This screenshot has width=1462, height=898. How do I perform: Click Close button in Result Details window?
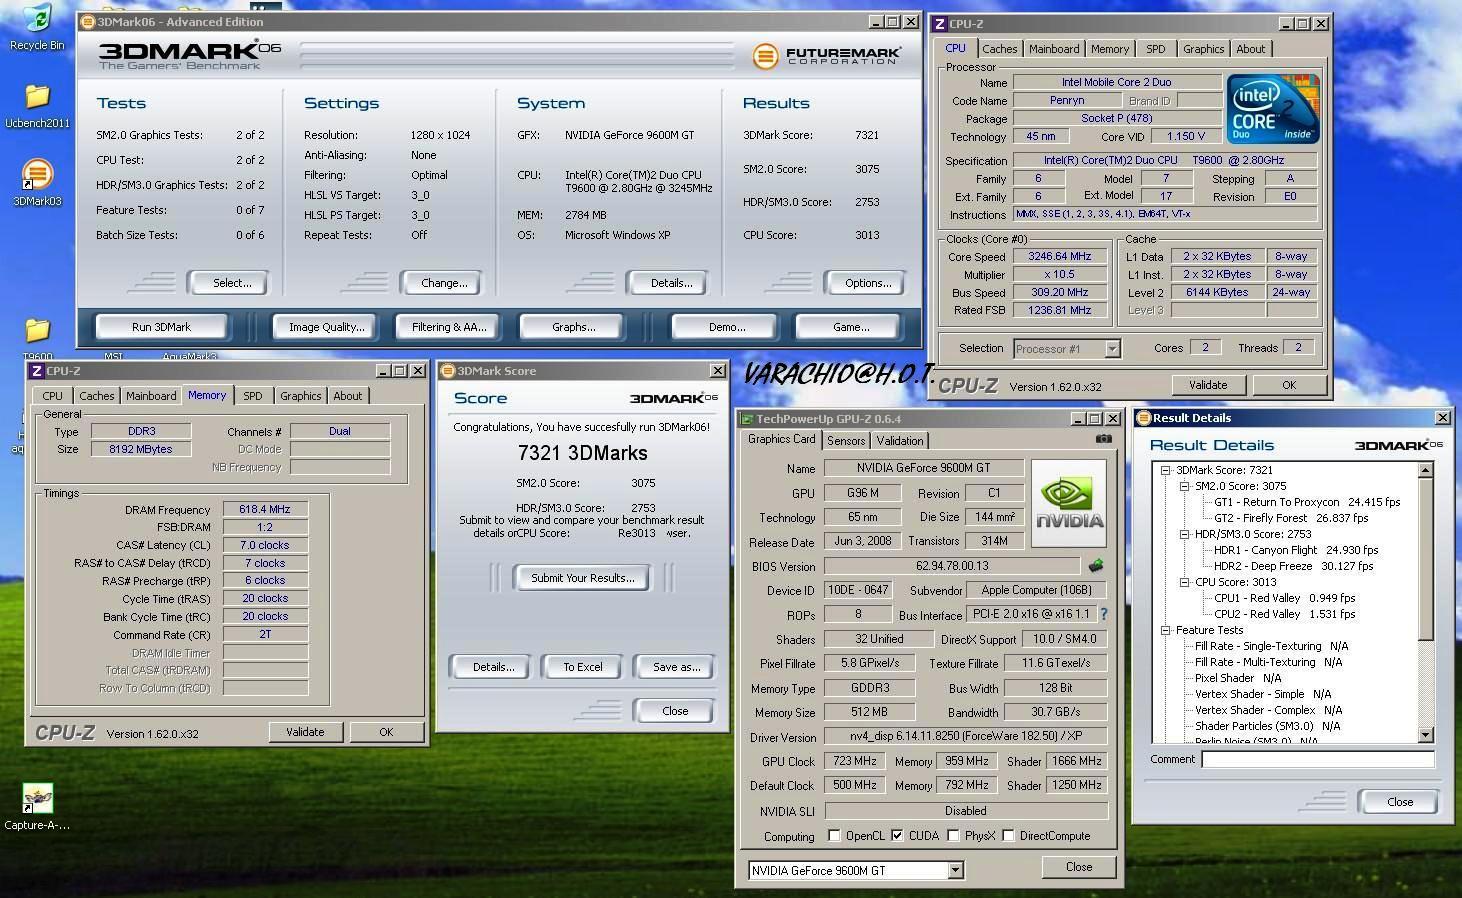tap(1400, 802)
